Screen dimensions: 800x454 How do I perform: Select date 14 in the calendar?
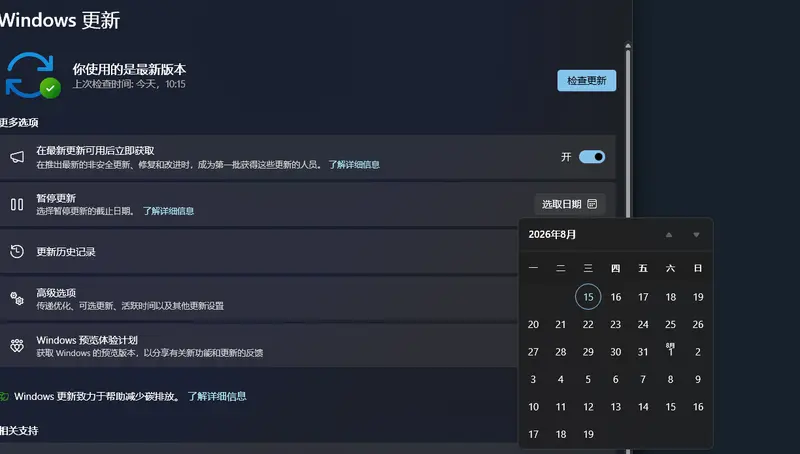point(643,407)
